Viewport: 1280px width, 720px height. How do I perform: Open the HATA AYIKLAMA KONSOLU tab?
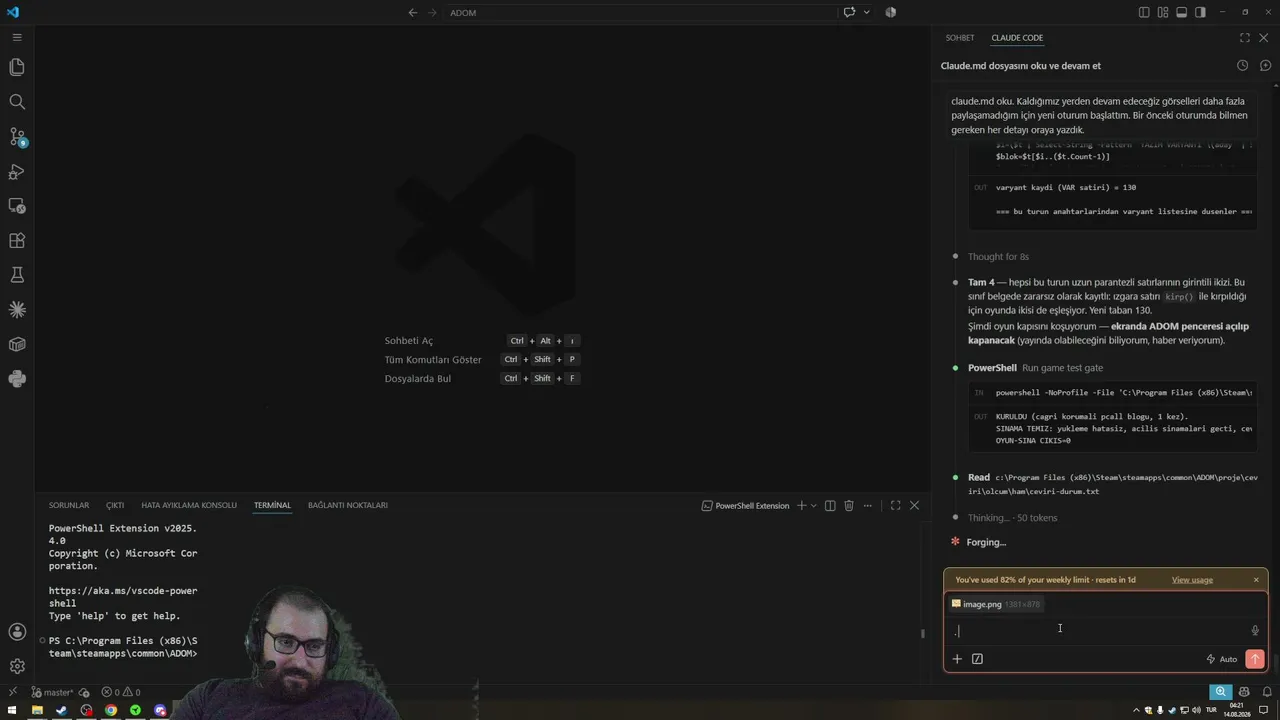(x=189, y=506)
